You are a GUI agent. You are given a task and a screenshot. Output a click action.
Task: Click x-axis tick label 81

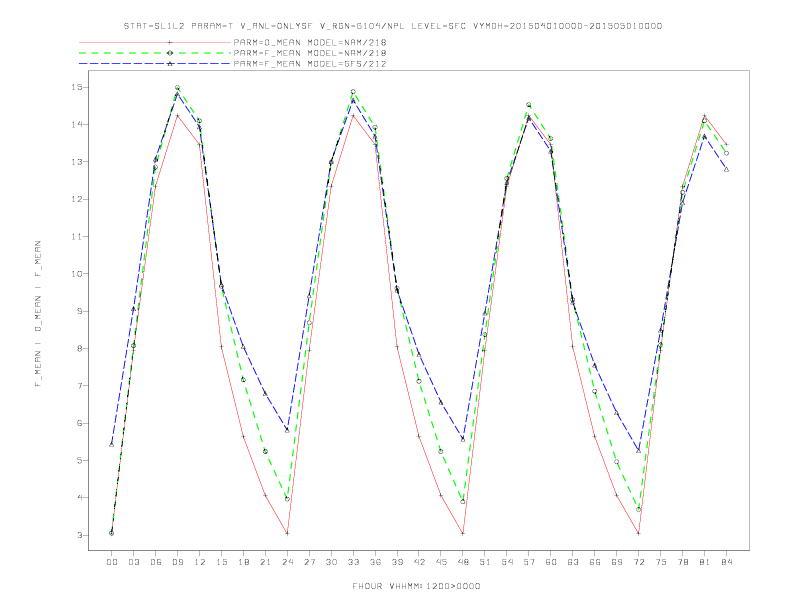click(x=705, y=562)
